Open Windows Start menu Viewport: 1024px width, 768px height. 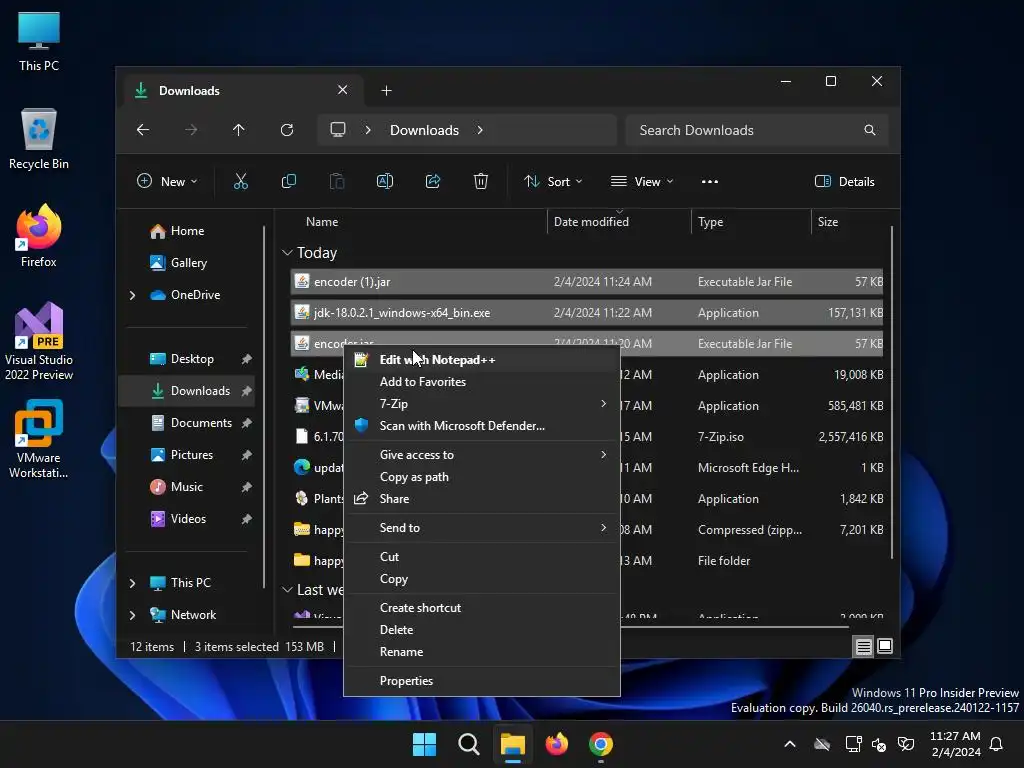point(424,744)
